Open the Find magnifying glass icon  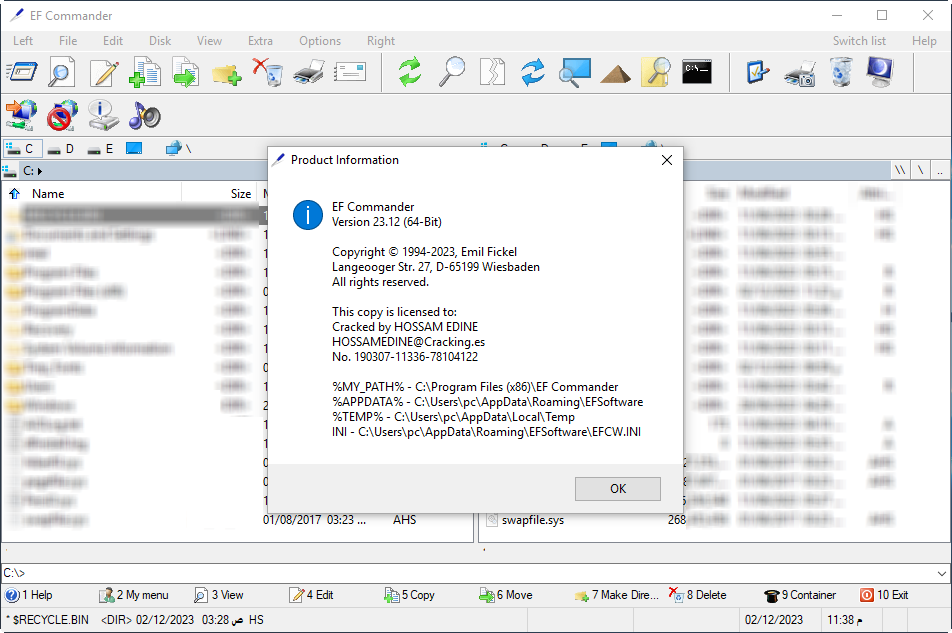coord(452,72)
